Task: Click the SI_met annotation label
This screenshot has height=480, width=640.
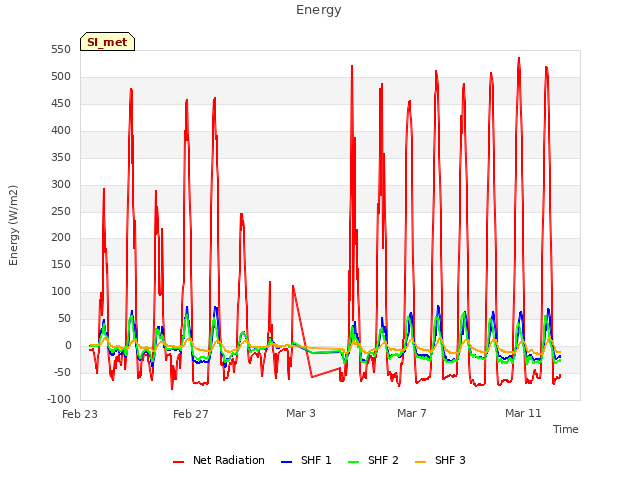Action: pos(107,42)
